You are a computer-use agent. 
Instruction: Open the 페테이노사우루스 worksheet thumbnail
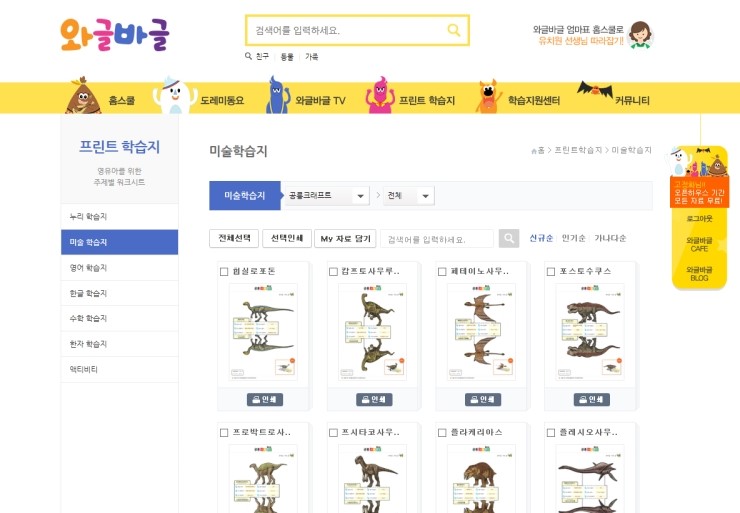481,332
